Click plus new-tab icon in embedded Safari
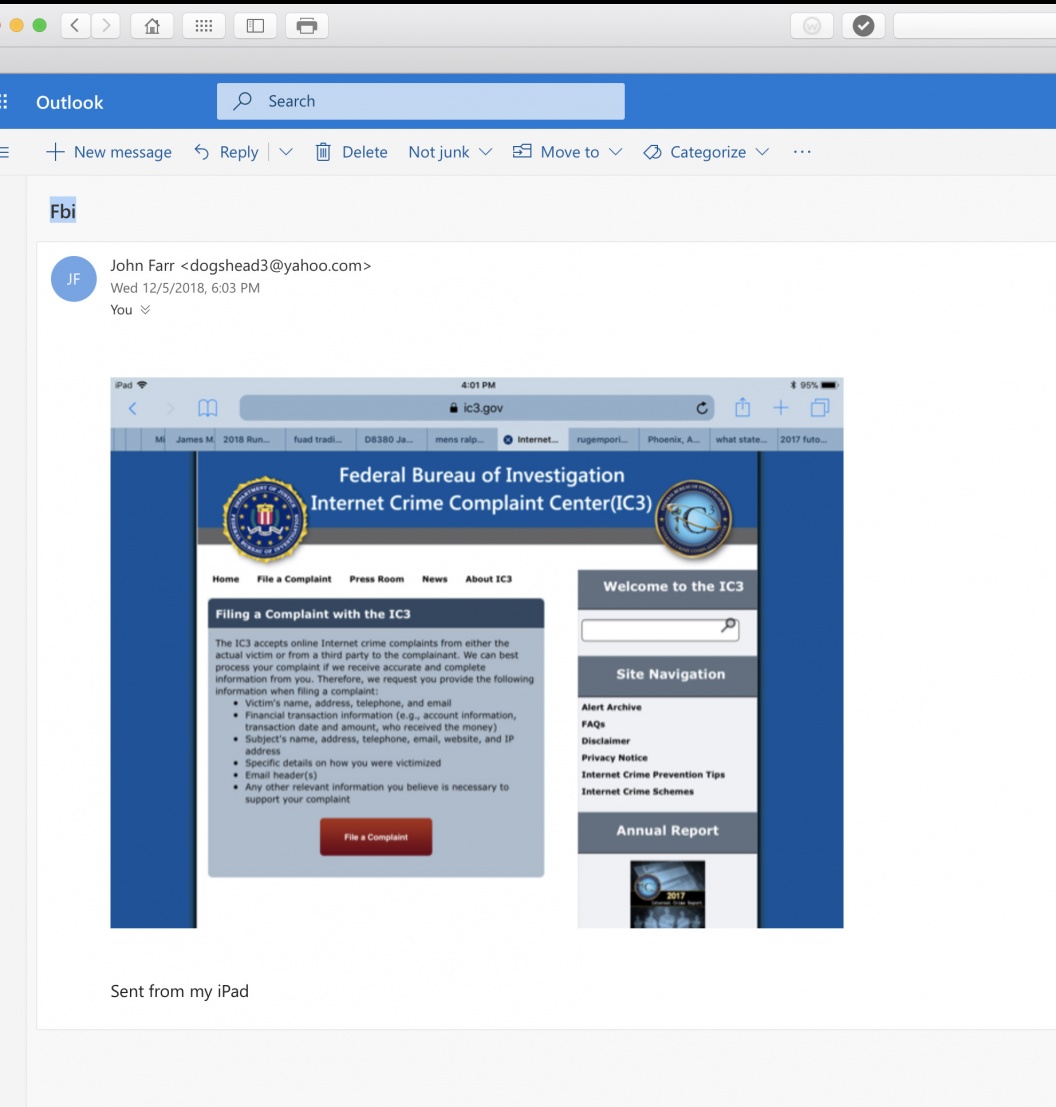Viewport: 1056px width, 1107px height. (781, 408)
